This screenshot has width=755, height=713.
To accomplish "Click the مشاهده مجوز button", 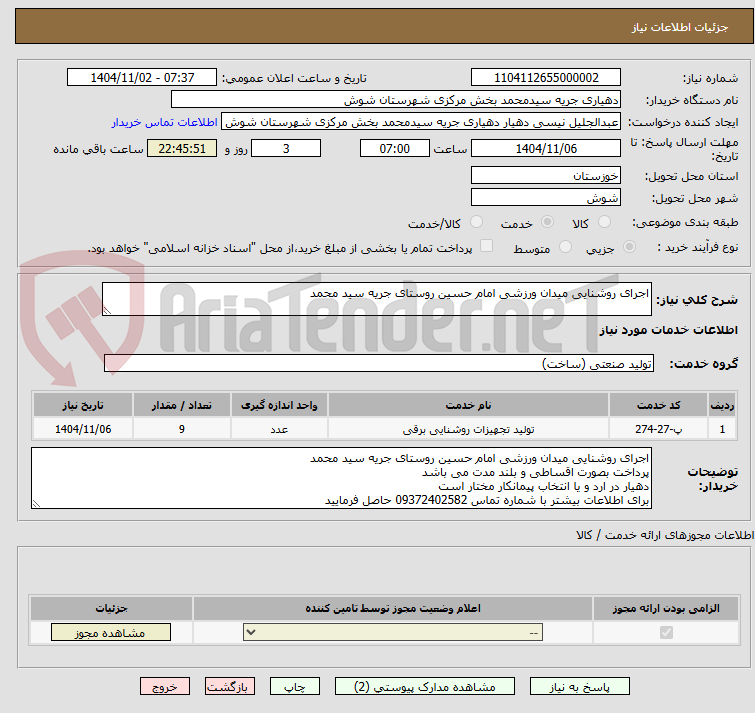I will click(111, 633).
